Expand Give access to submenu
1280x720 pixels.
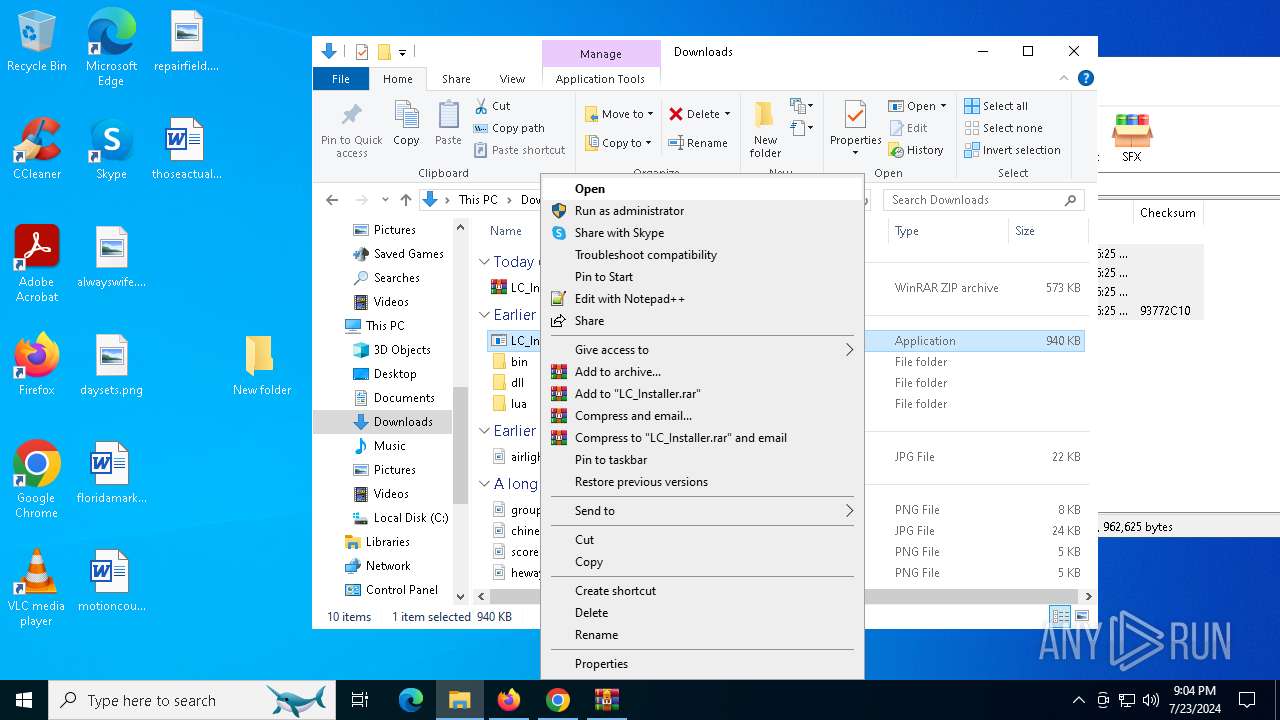click(x=702, y=350)
